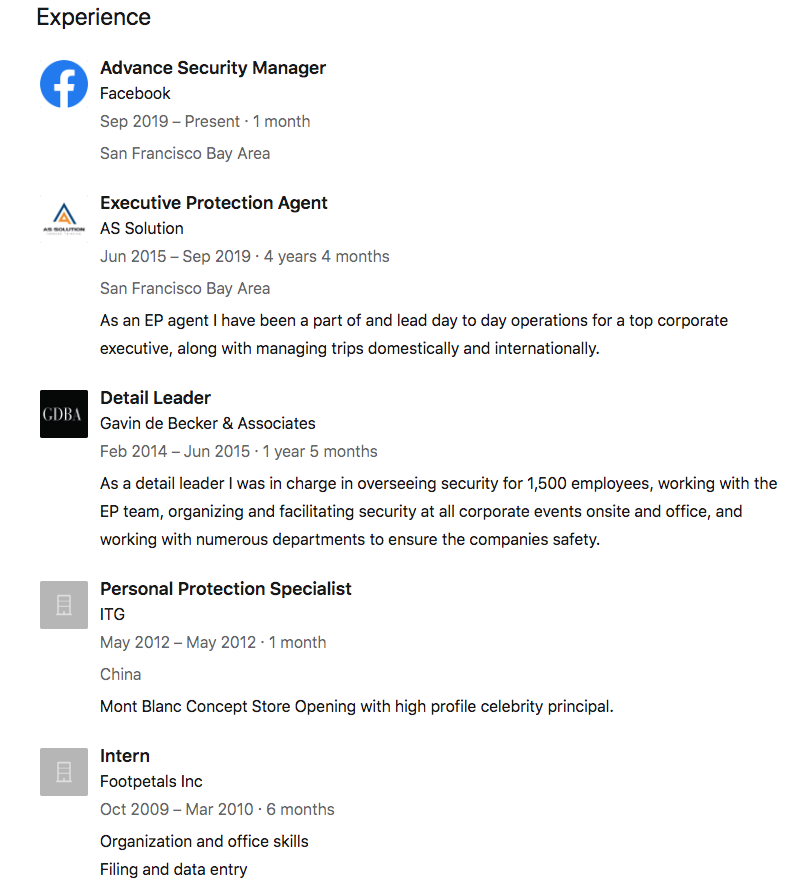Select the ITG company name
This screenshot has height=879, width=810.
coord(113,615)
